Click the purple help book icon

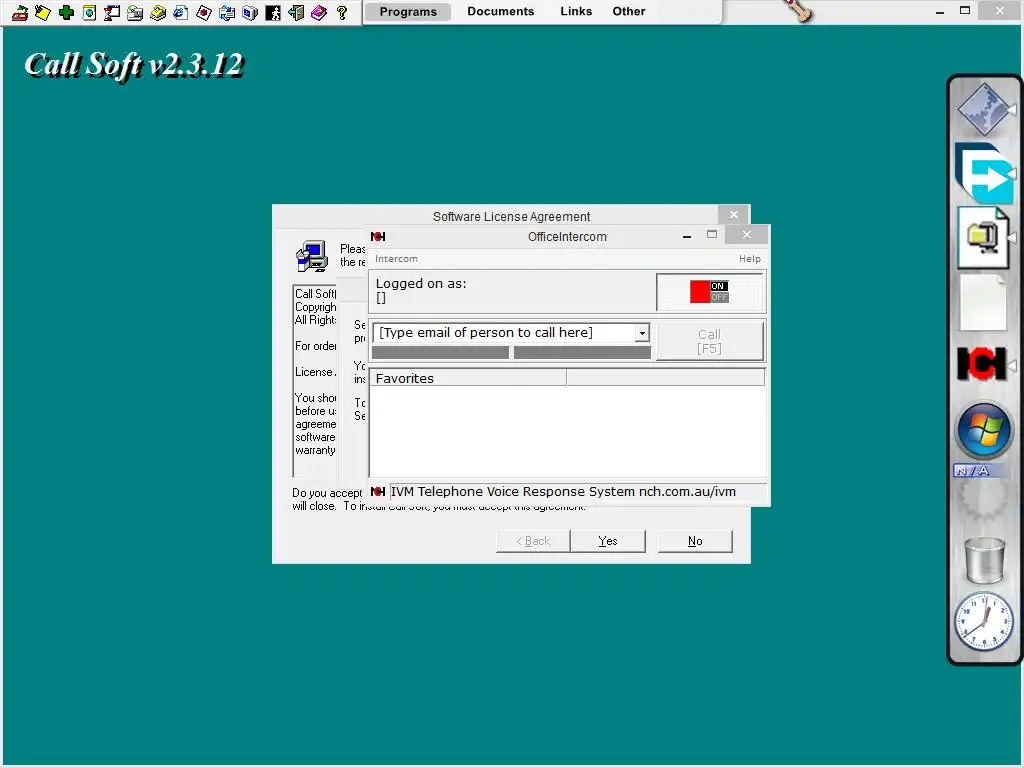tap(319, 12)
